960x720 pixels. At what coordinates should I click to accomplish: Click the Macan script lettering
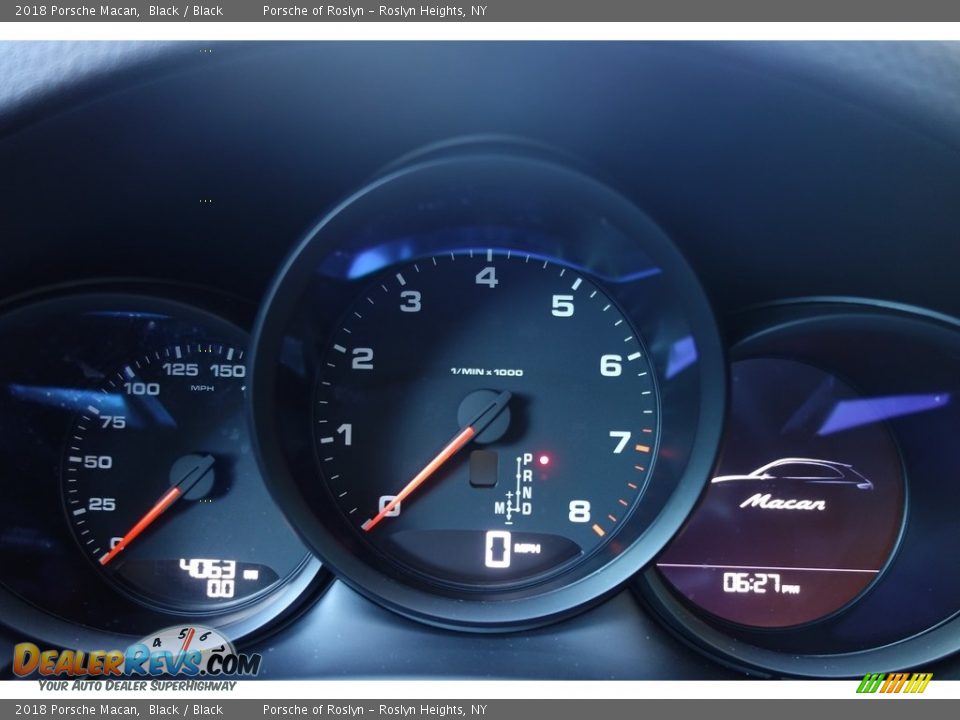(x=783, y=502)
